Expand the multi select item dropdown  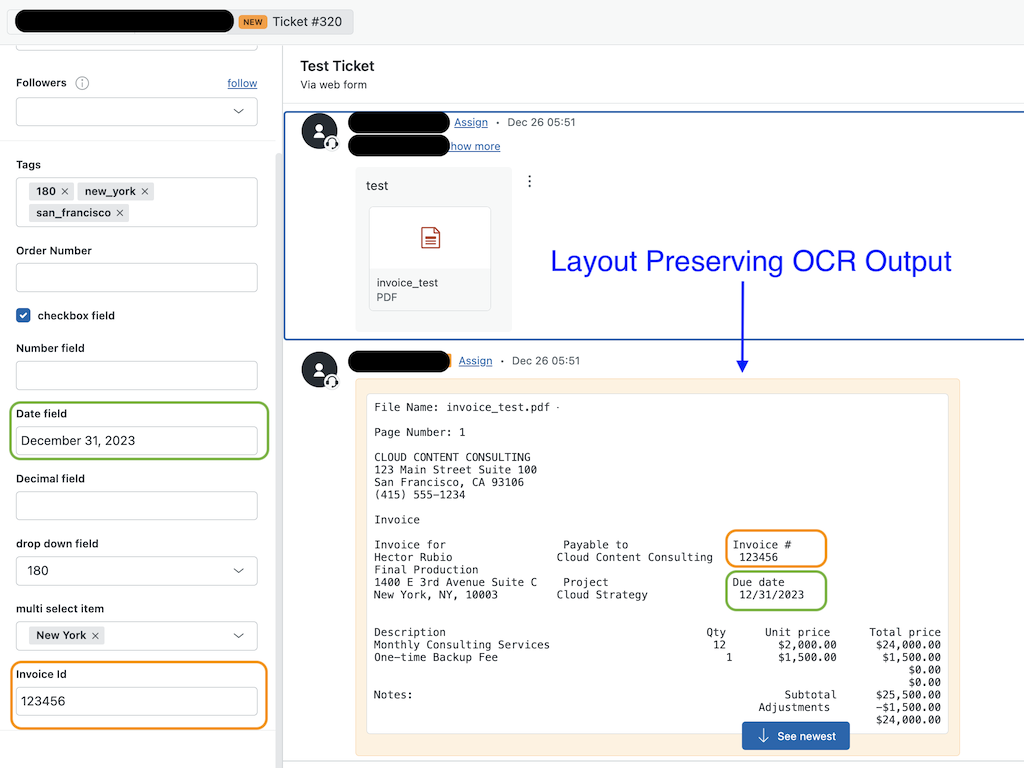tap(238, 636)
